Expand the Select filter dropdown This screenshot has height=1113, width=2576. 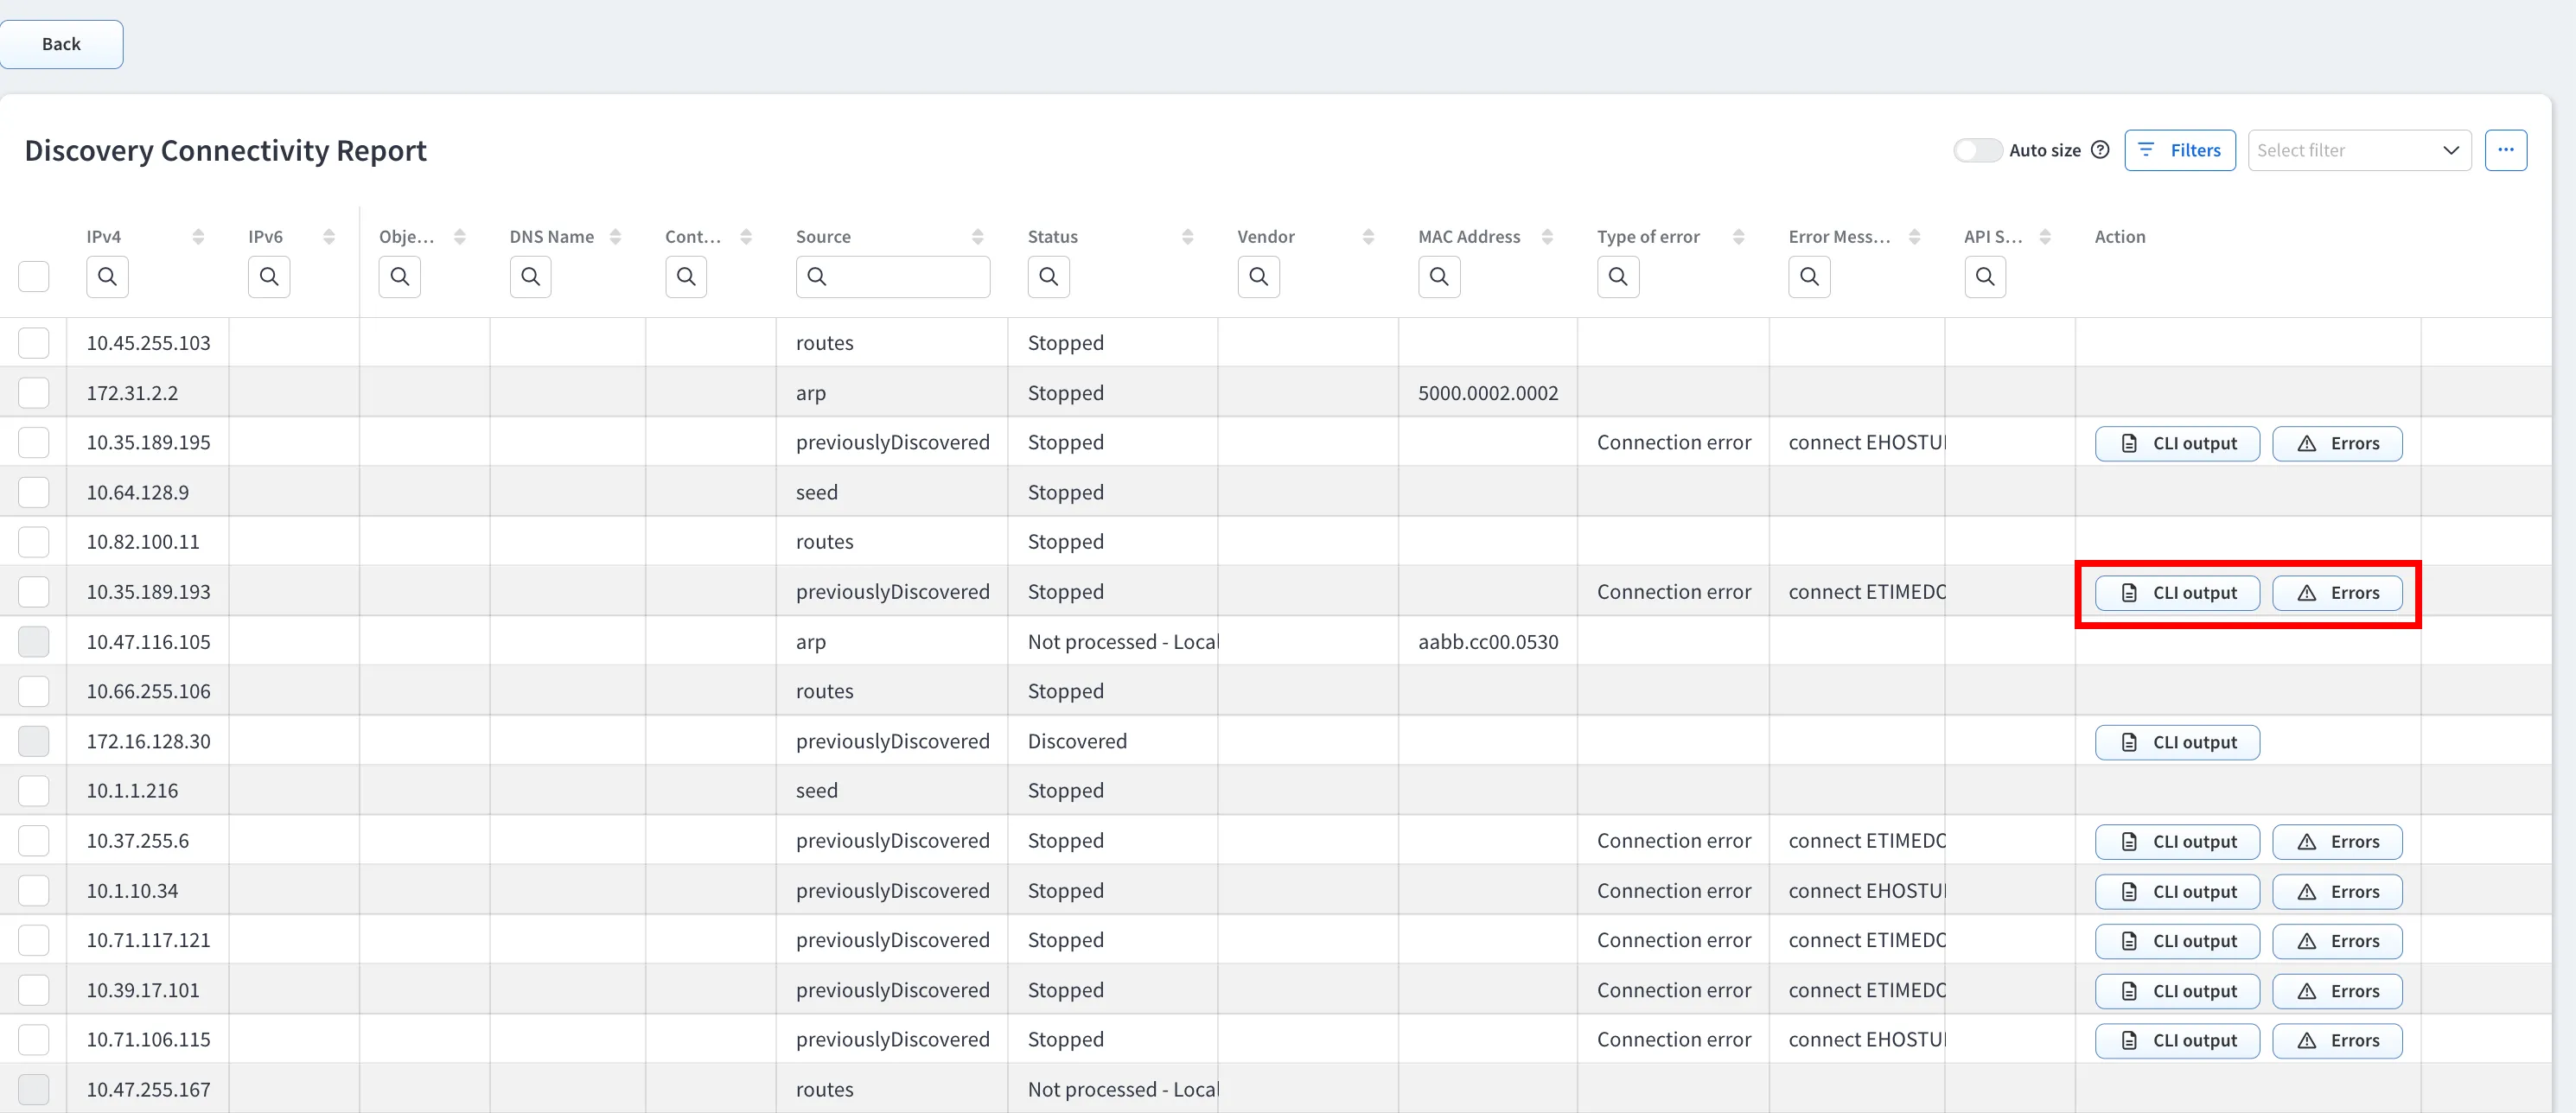pyautogui.click(x=2359, y=150)
